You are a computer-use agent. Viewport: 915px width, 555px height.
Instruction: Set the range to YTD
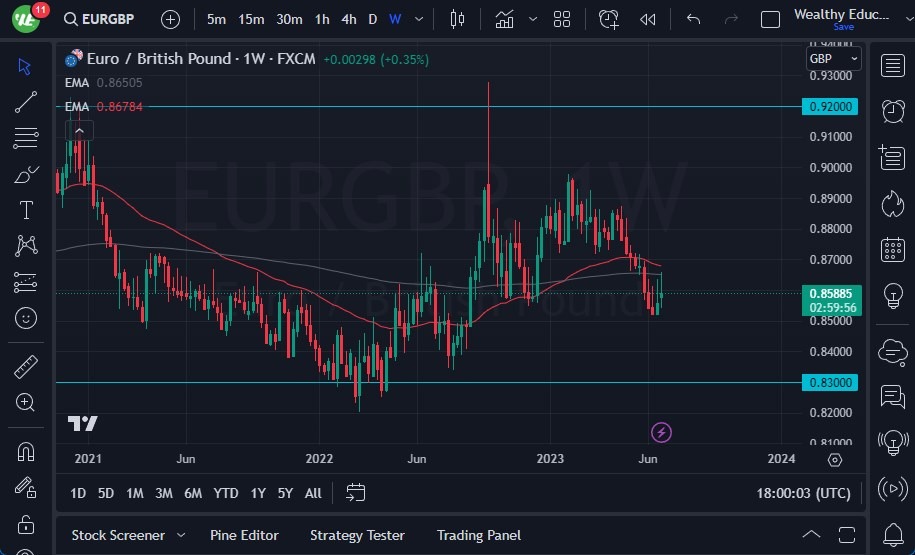click(226, 493)
